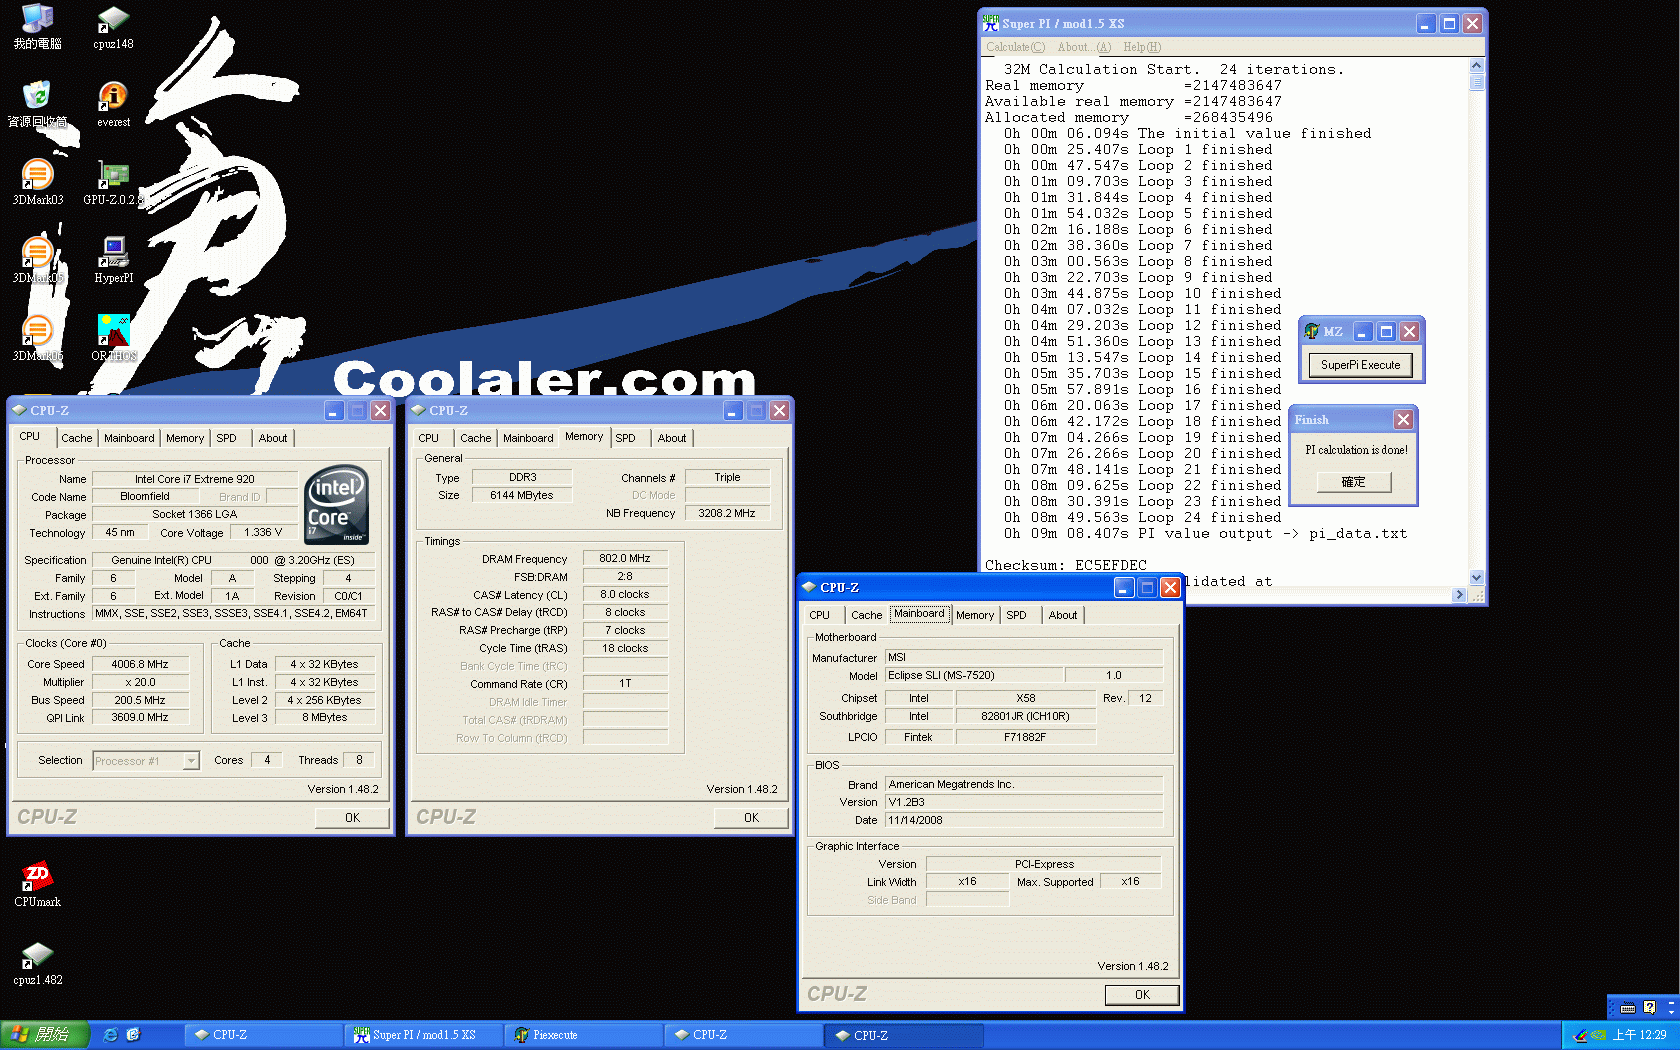Switch to Piexecute taskbar button

pyautogui.click(x=582, y=1035)
